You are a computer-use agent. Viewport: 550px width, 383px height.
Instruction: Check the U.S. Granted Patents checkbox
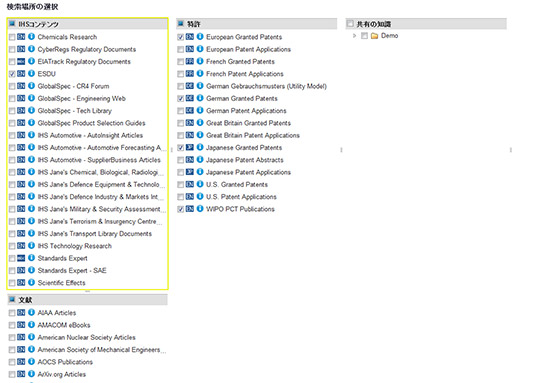click(181, 185)
